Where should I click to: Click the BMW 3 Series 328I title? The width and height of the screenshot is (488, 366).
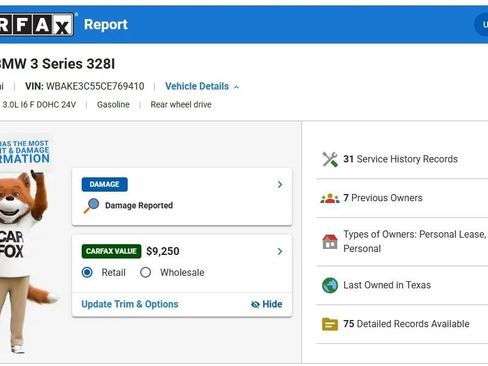57,64
